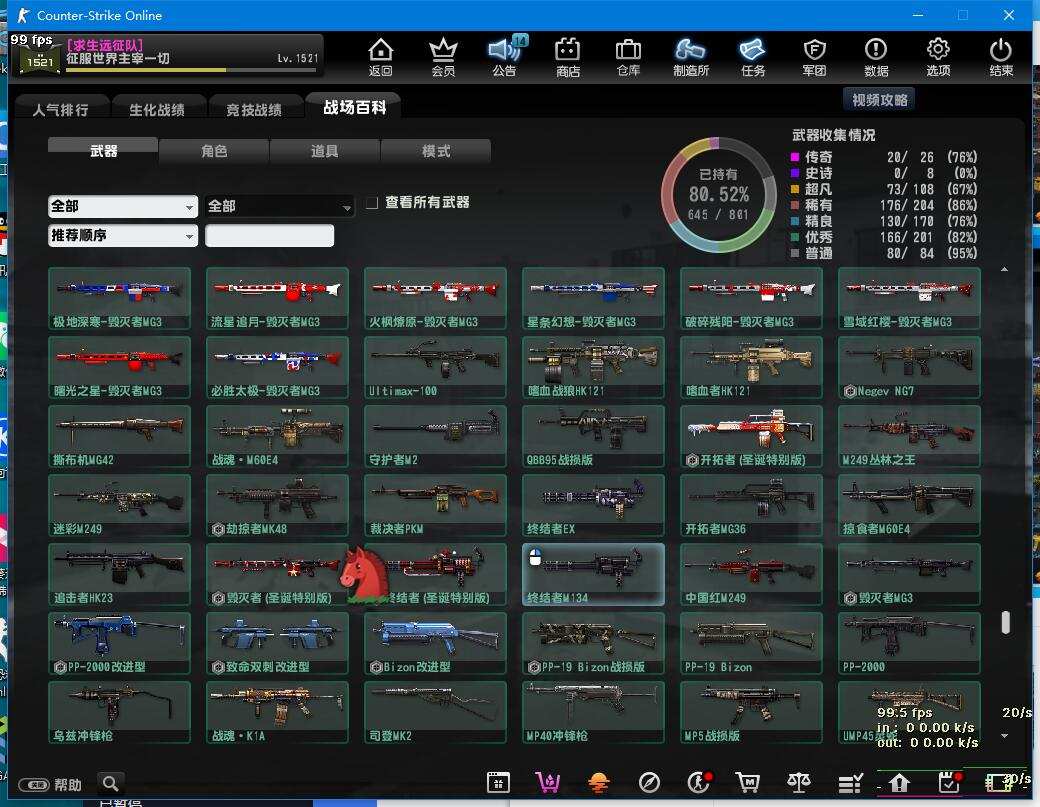The height and width of the screenshot is (807, 1040).
Task: Click the 史诗 purple rarity swatch
Action: coord(795,173)
